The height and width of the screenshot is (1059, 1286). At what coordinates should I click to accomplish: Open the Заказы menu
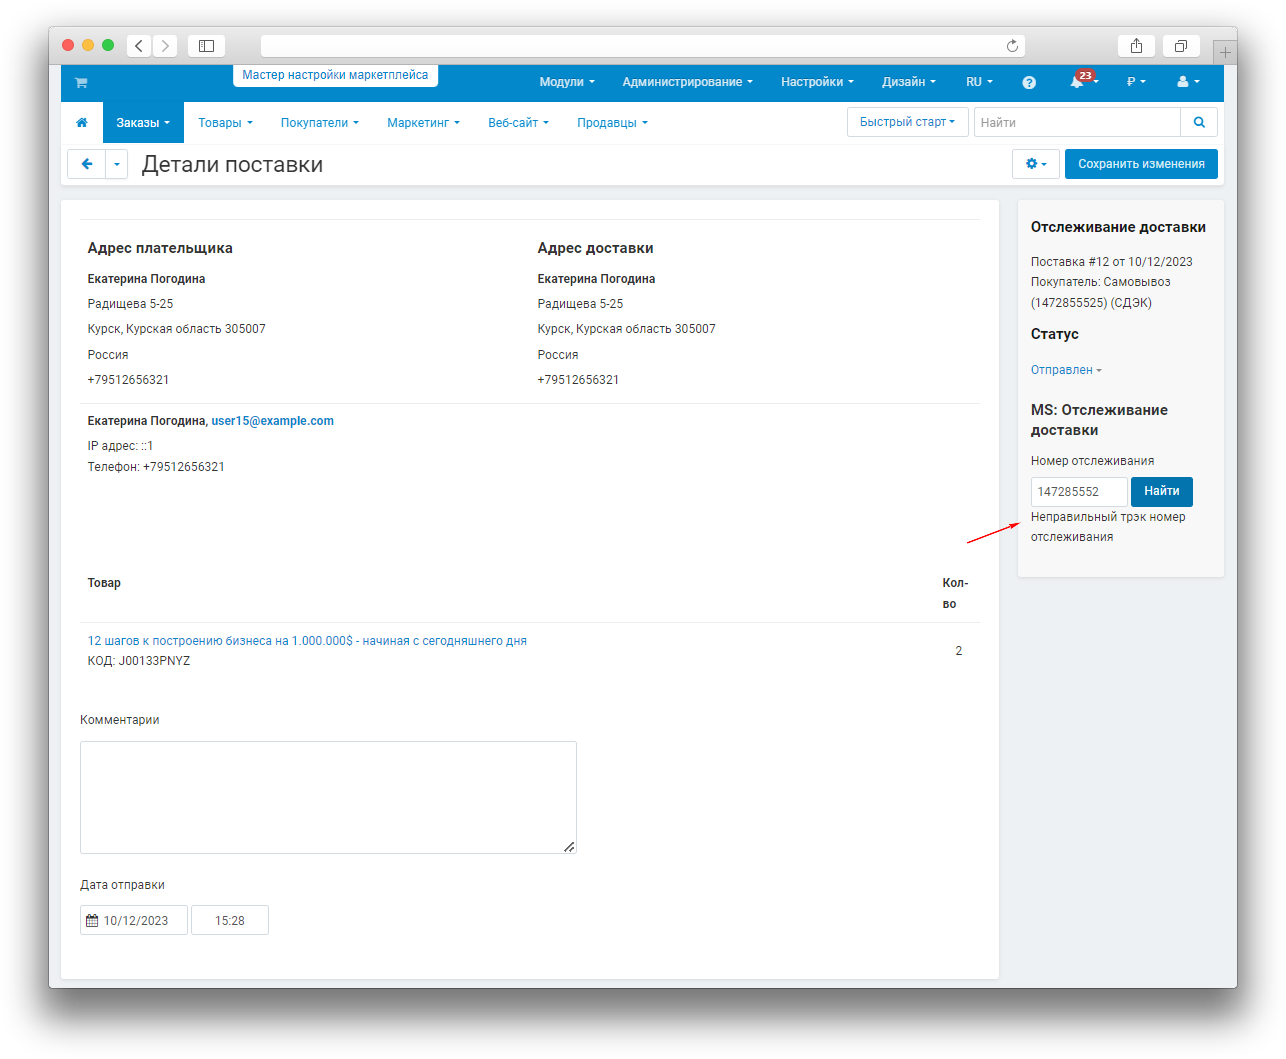click(x=143, y=123)
